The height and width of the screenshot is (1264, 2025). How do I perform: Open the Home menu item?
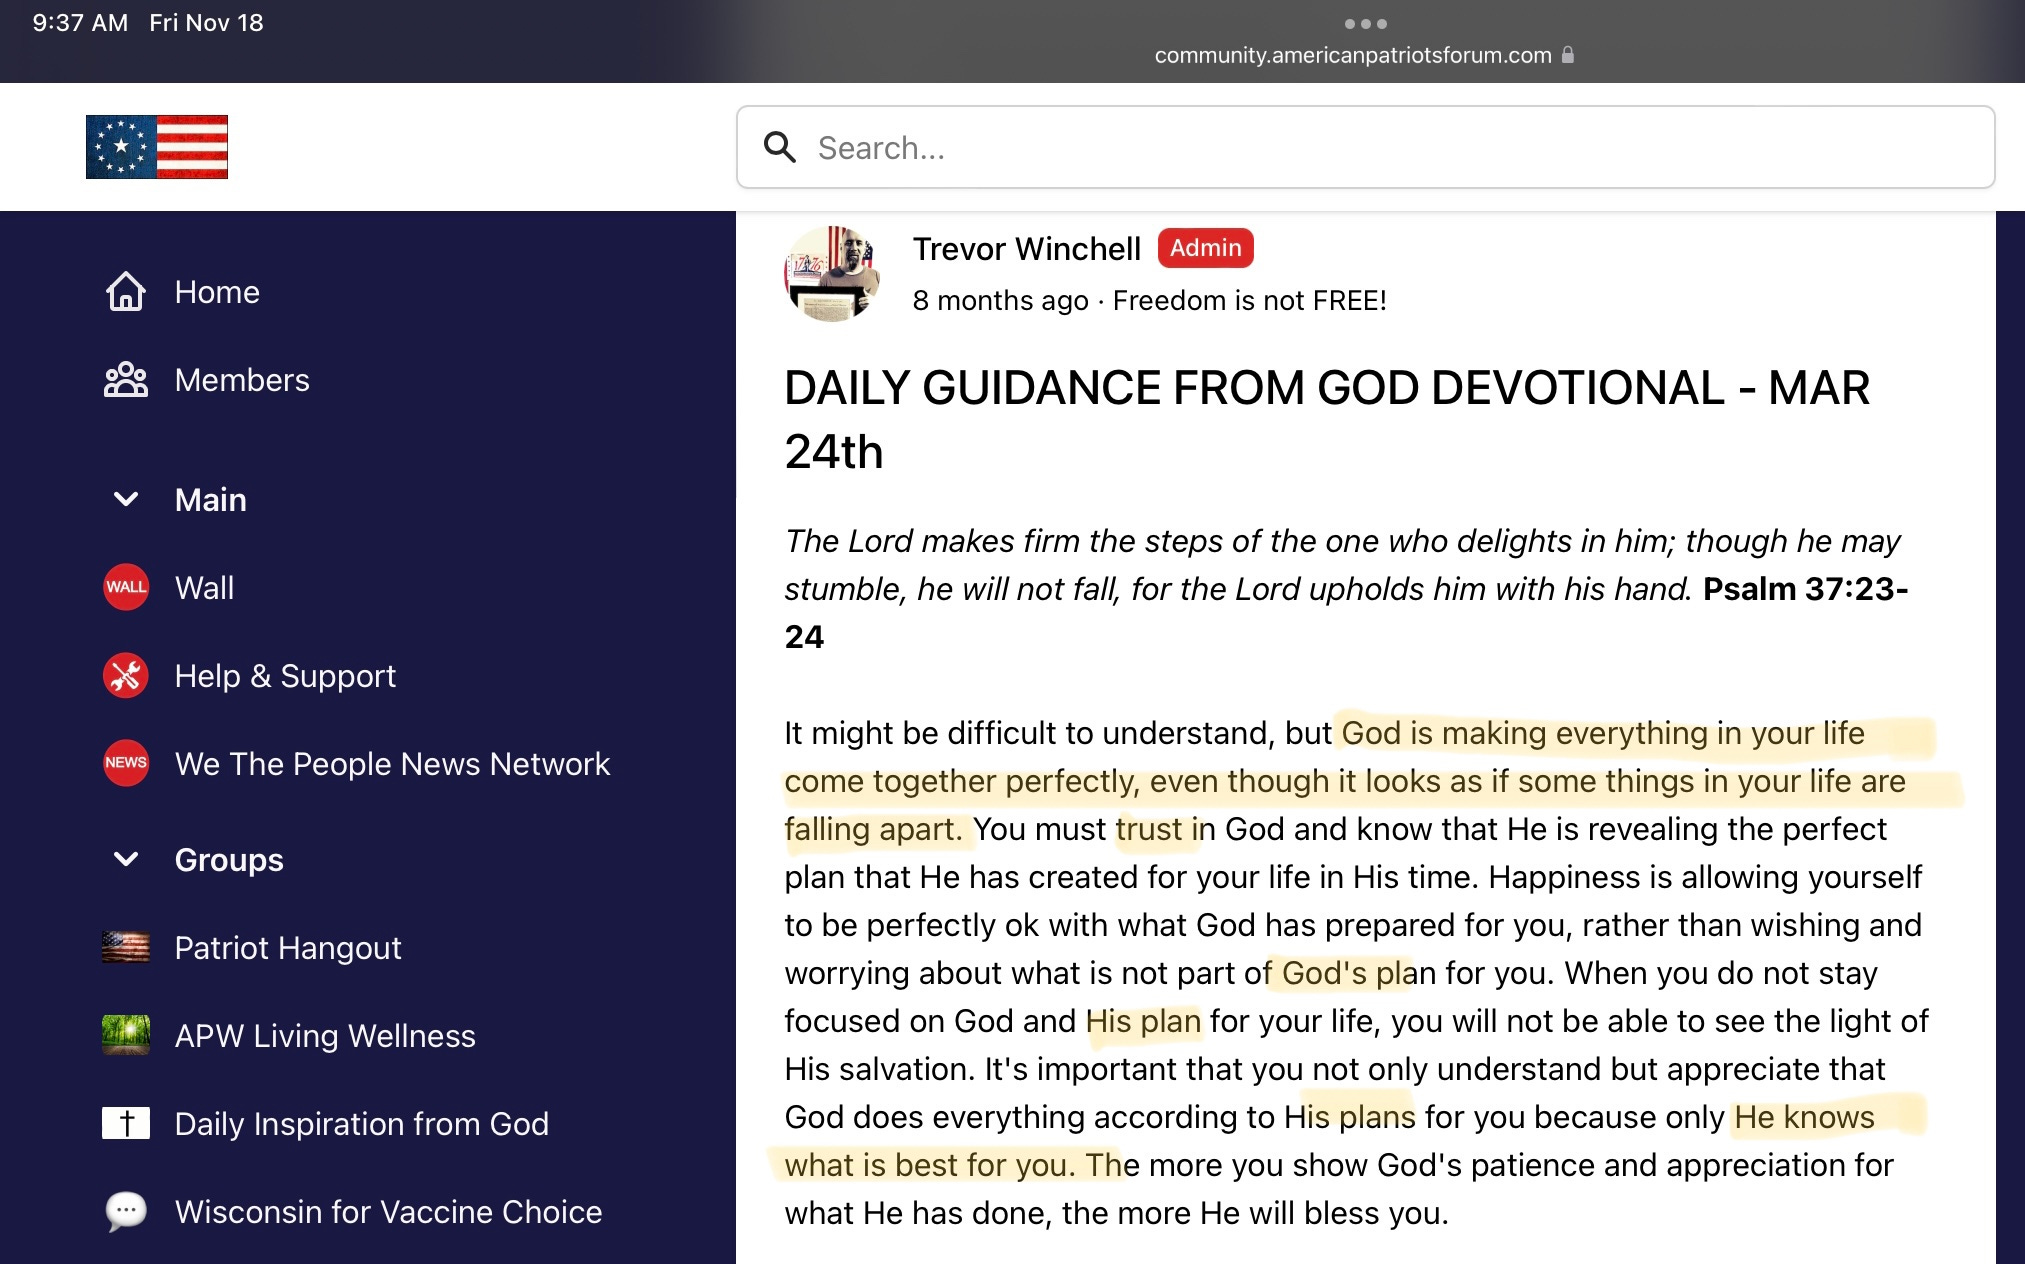pyautogui.click(x=217, y=292)
